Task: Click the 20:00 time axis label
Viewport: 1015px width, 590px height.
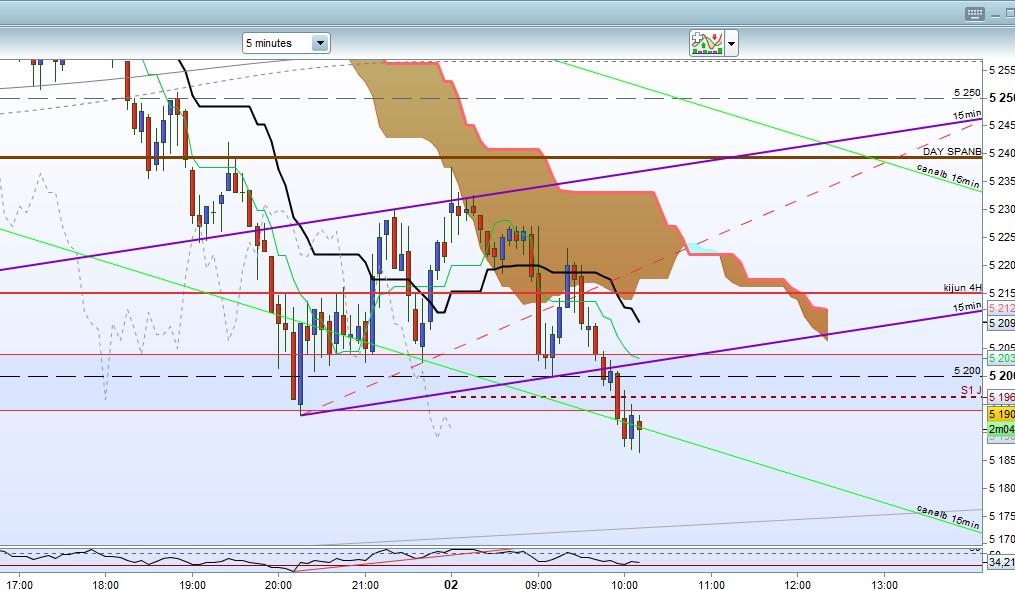Action: click(278, 585)
